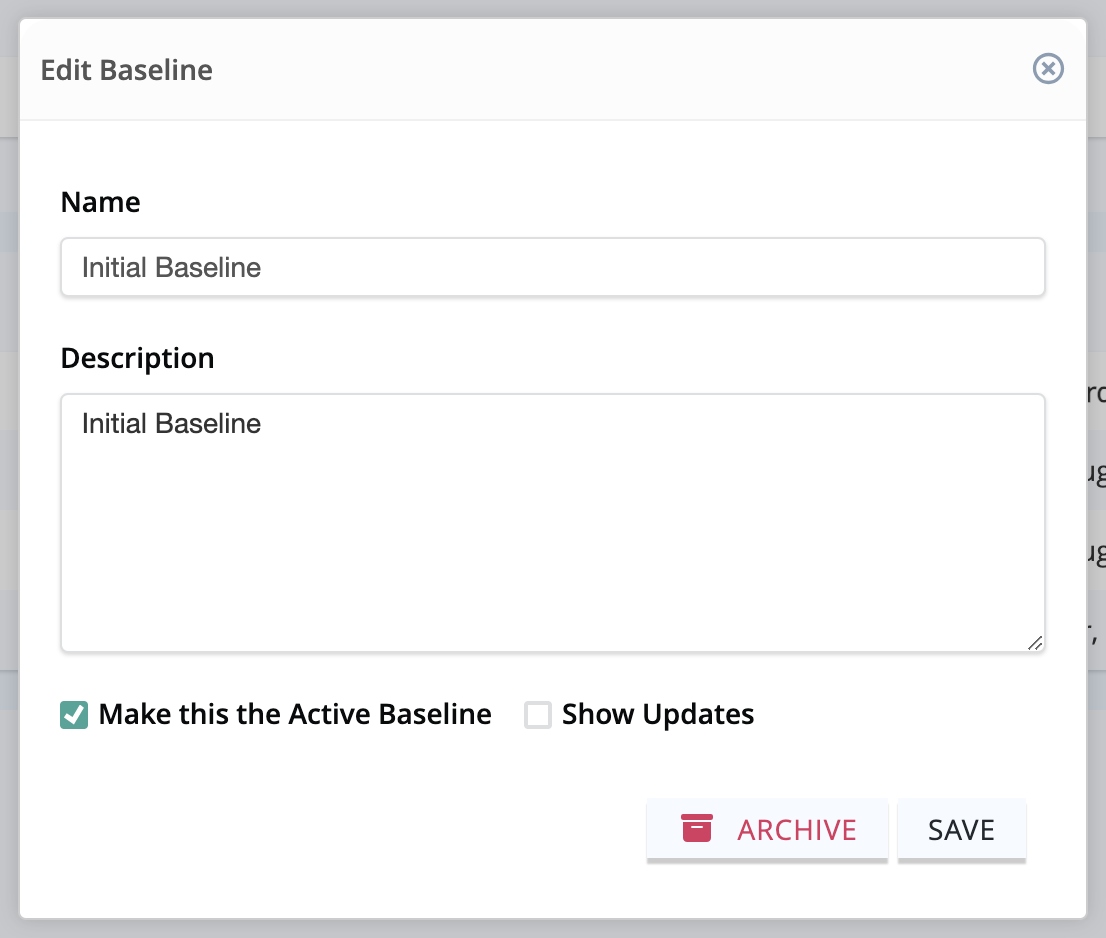Screen dimensions: 1106x938
Task: Uncheck Make this the Active Baseline
Action: click(74, 714)
